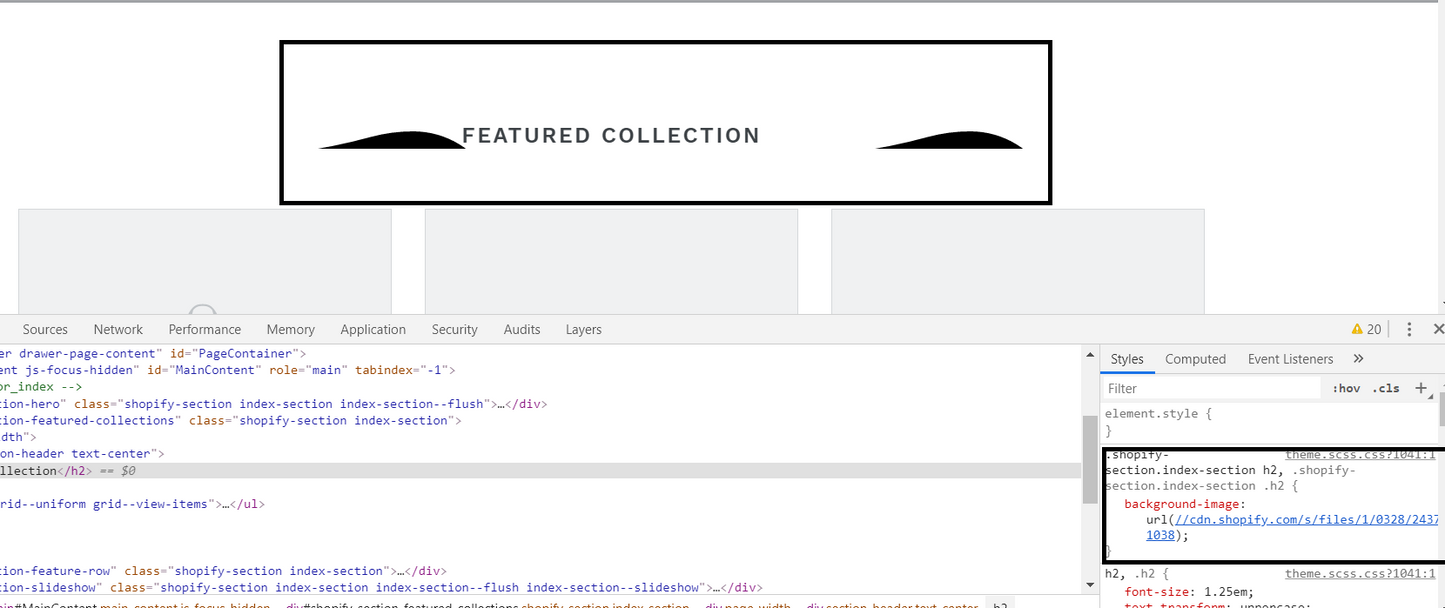The width and height of the screenshot is (1445, 608).
Task: Select the Memory tab
Action: pyautogui.click(x=291, y=329)
